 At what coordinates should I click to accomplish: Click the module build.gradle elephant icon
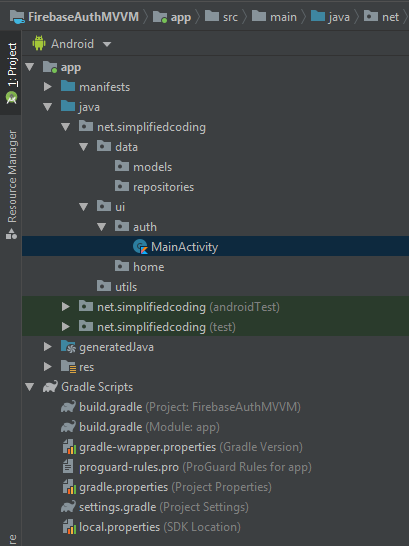[68, 427]
